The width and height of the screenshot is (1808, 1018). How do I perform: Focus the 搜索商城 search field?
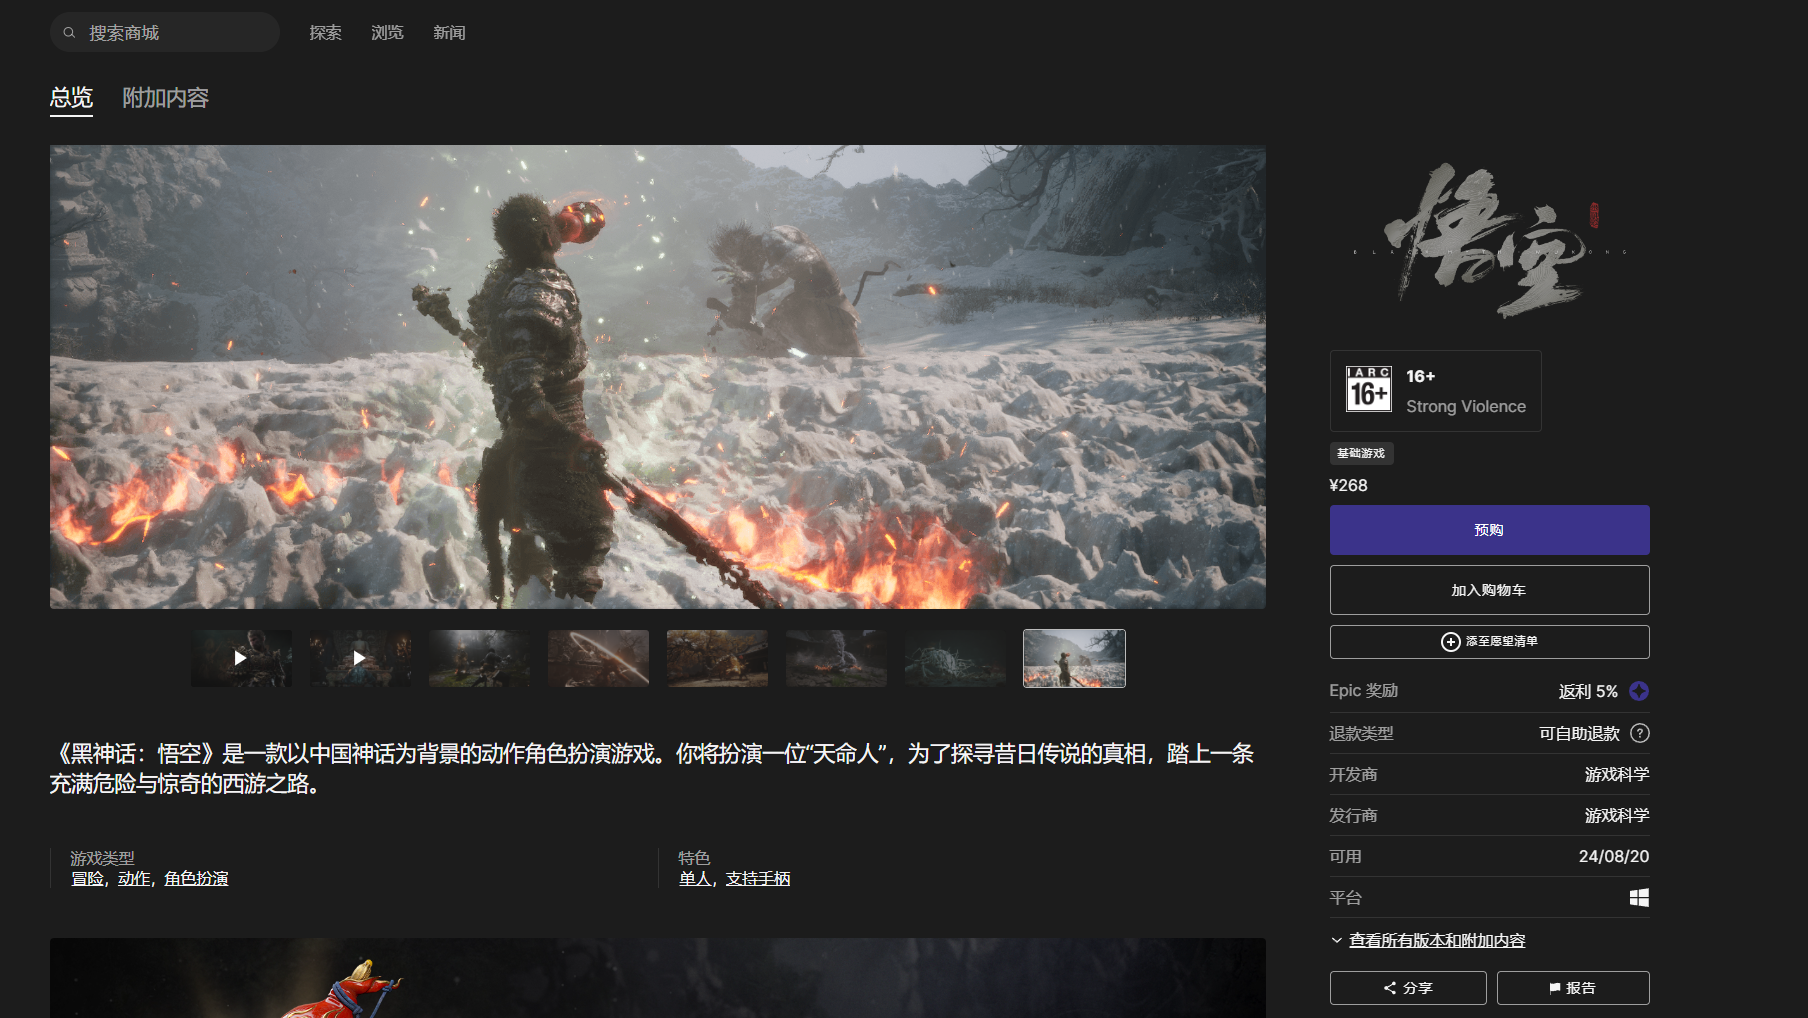[165, 33]
